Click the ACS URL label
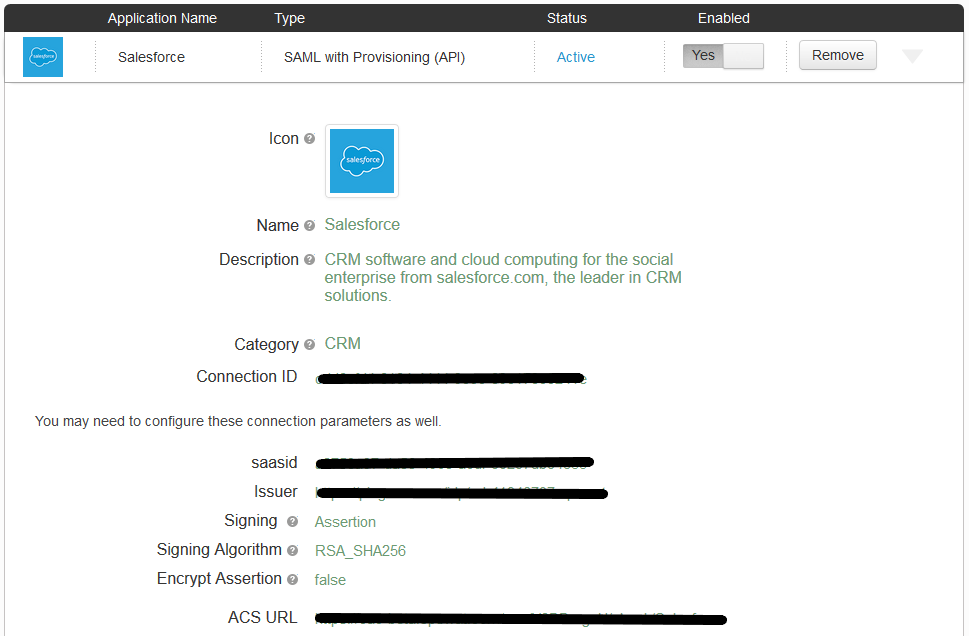 pos(263,617)
